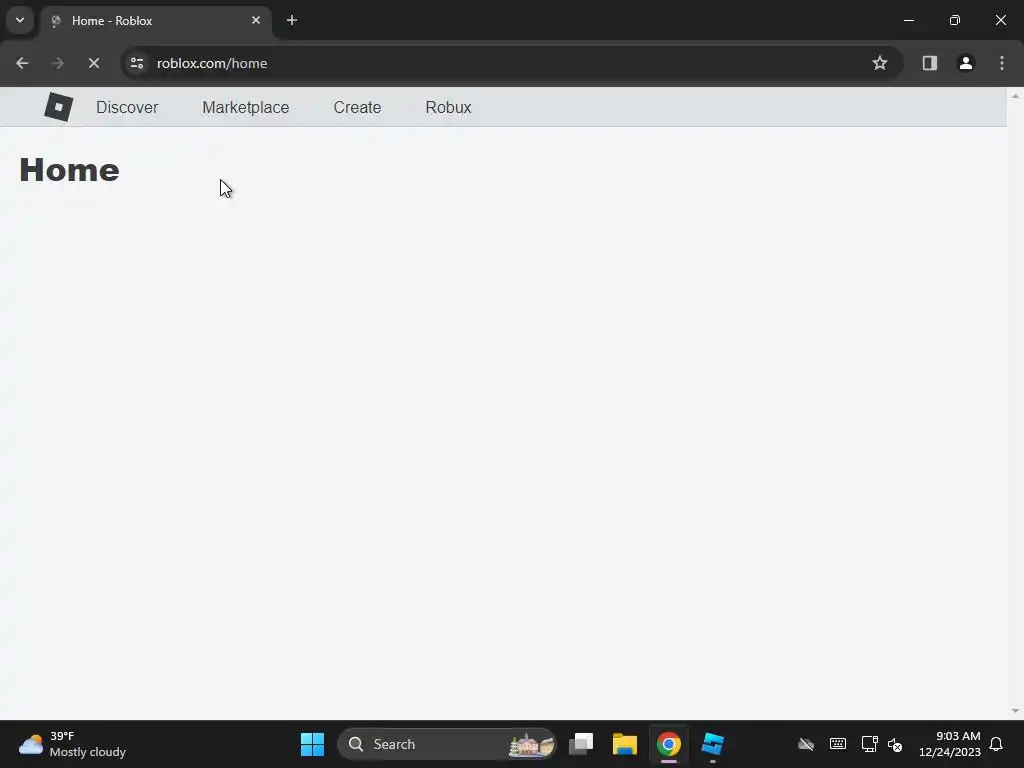Viewport: 1024px width, 768px height.
Task: Restore down the Chrome window
Action: pyautogui.click(x=955, y=20)
